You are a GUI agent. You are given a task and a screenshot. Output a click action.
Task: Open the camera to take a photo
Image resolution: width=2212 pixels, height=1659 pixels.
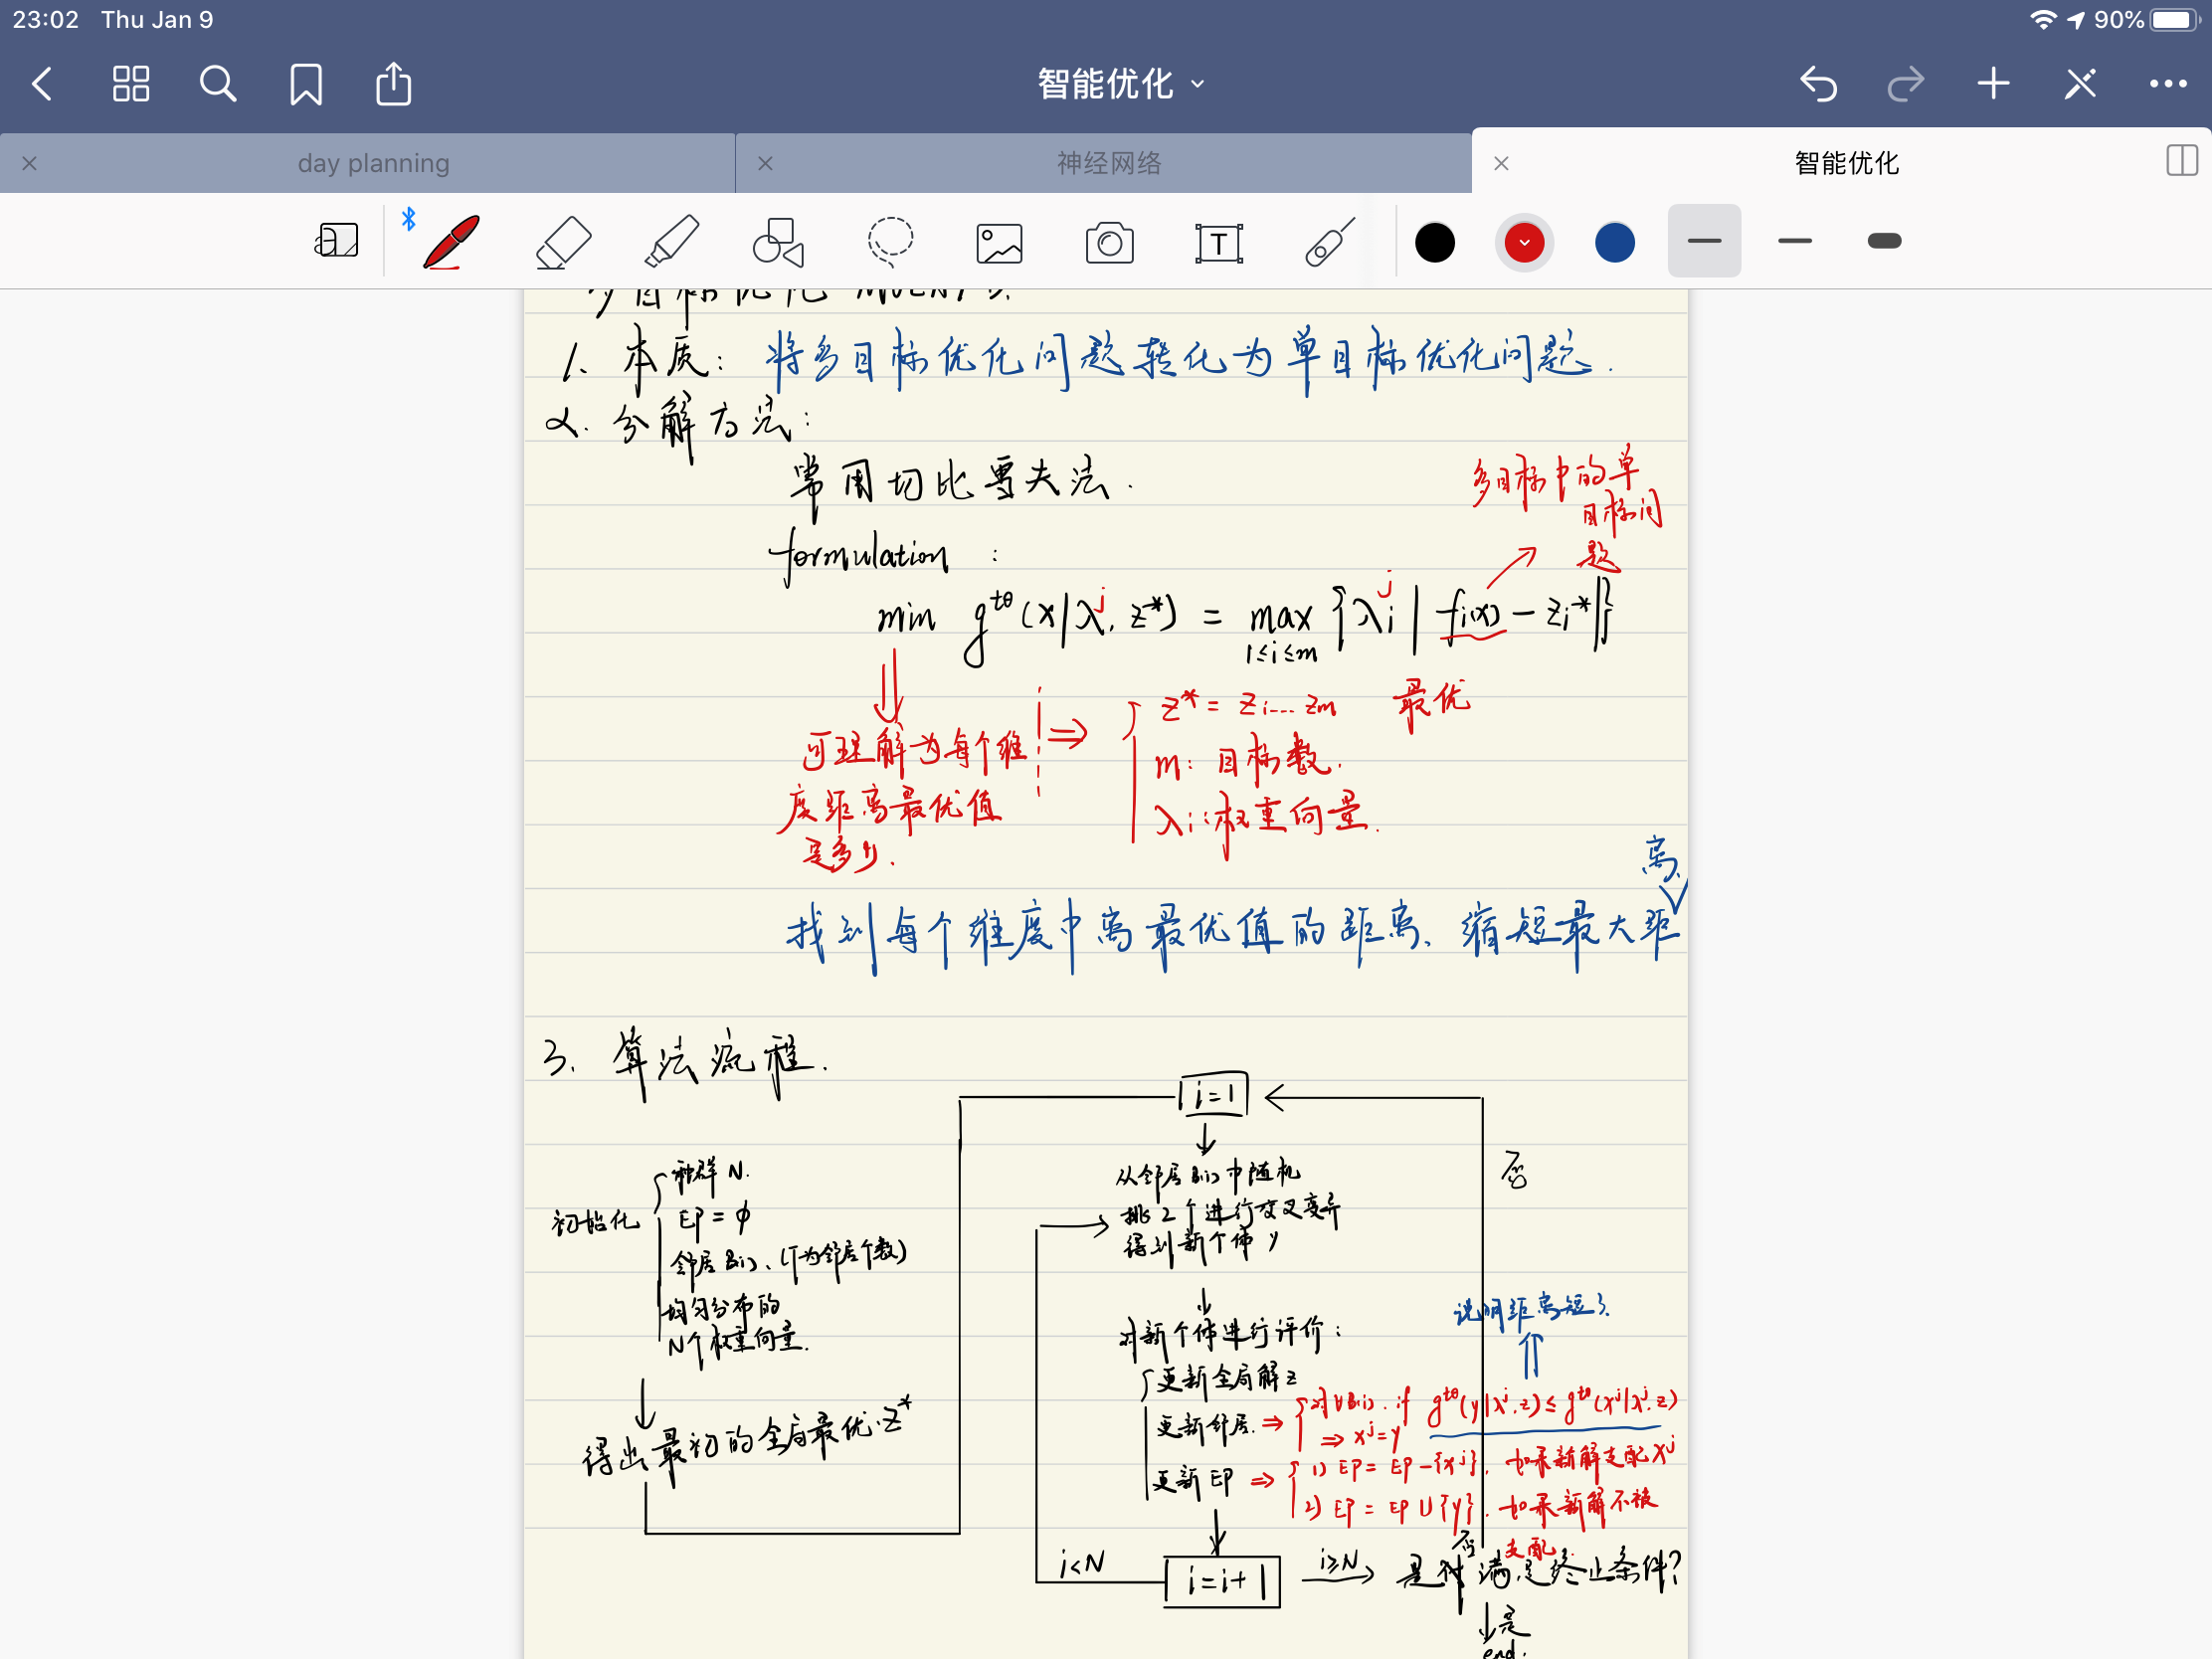pyautogui.click(x=1109, y=241)
